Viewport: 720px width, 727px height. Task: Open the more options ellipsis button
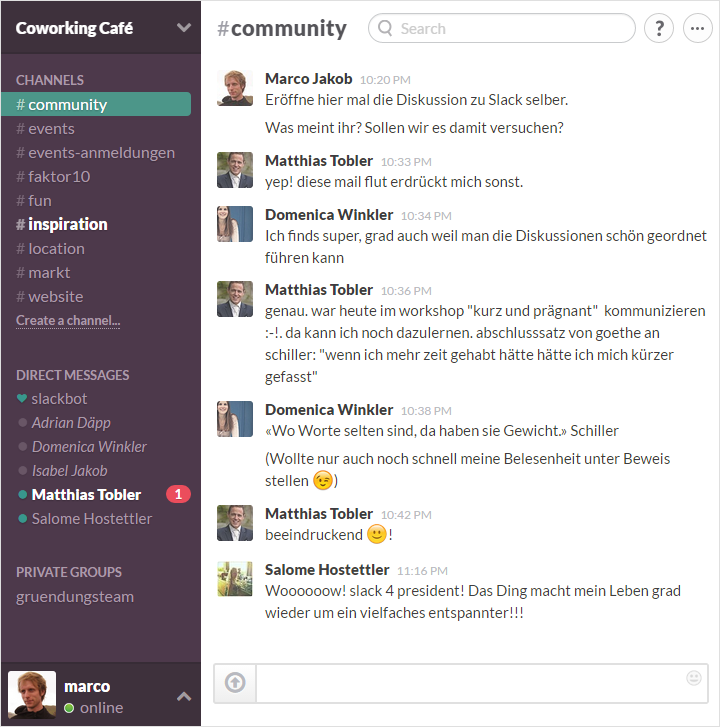coord(697,28)
